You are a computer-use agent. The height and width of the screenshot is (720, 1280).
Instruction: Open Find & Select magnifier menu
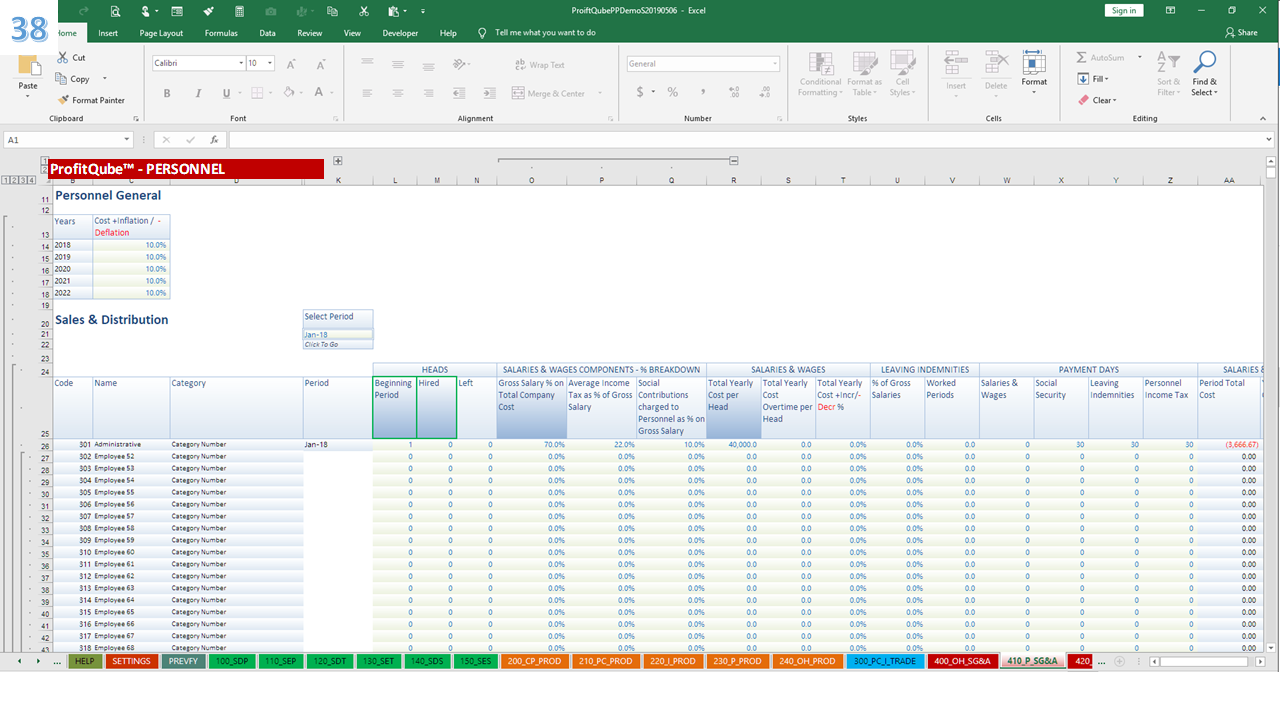pos(1204,75)
